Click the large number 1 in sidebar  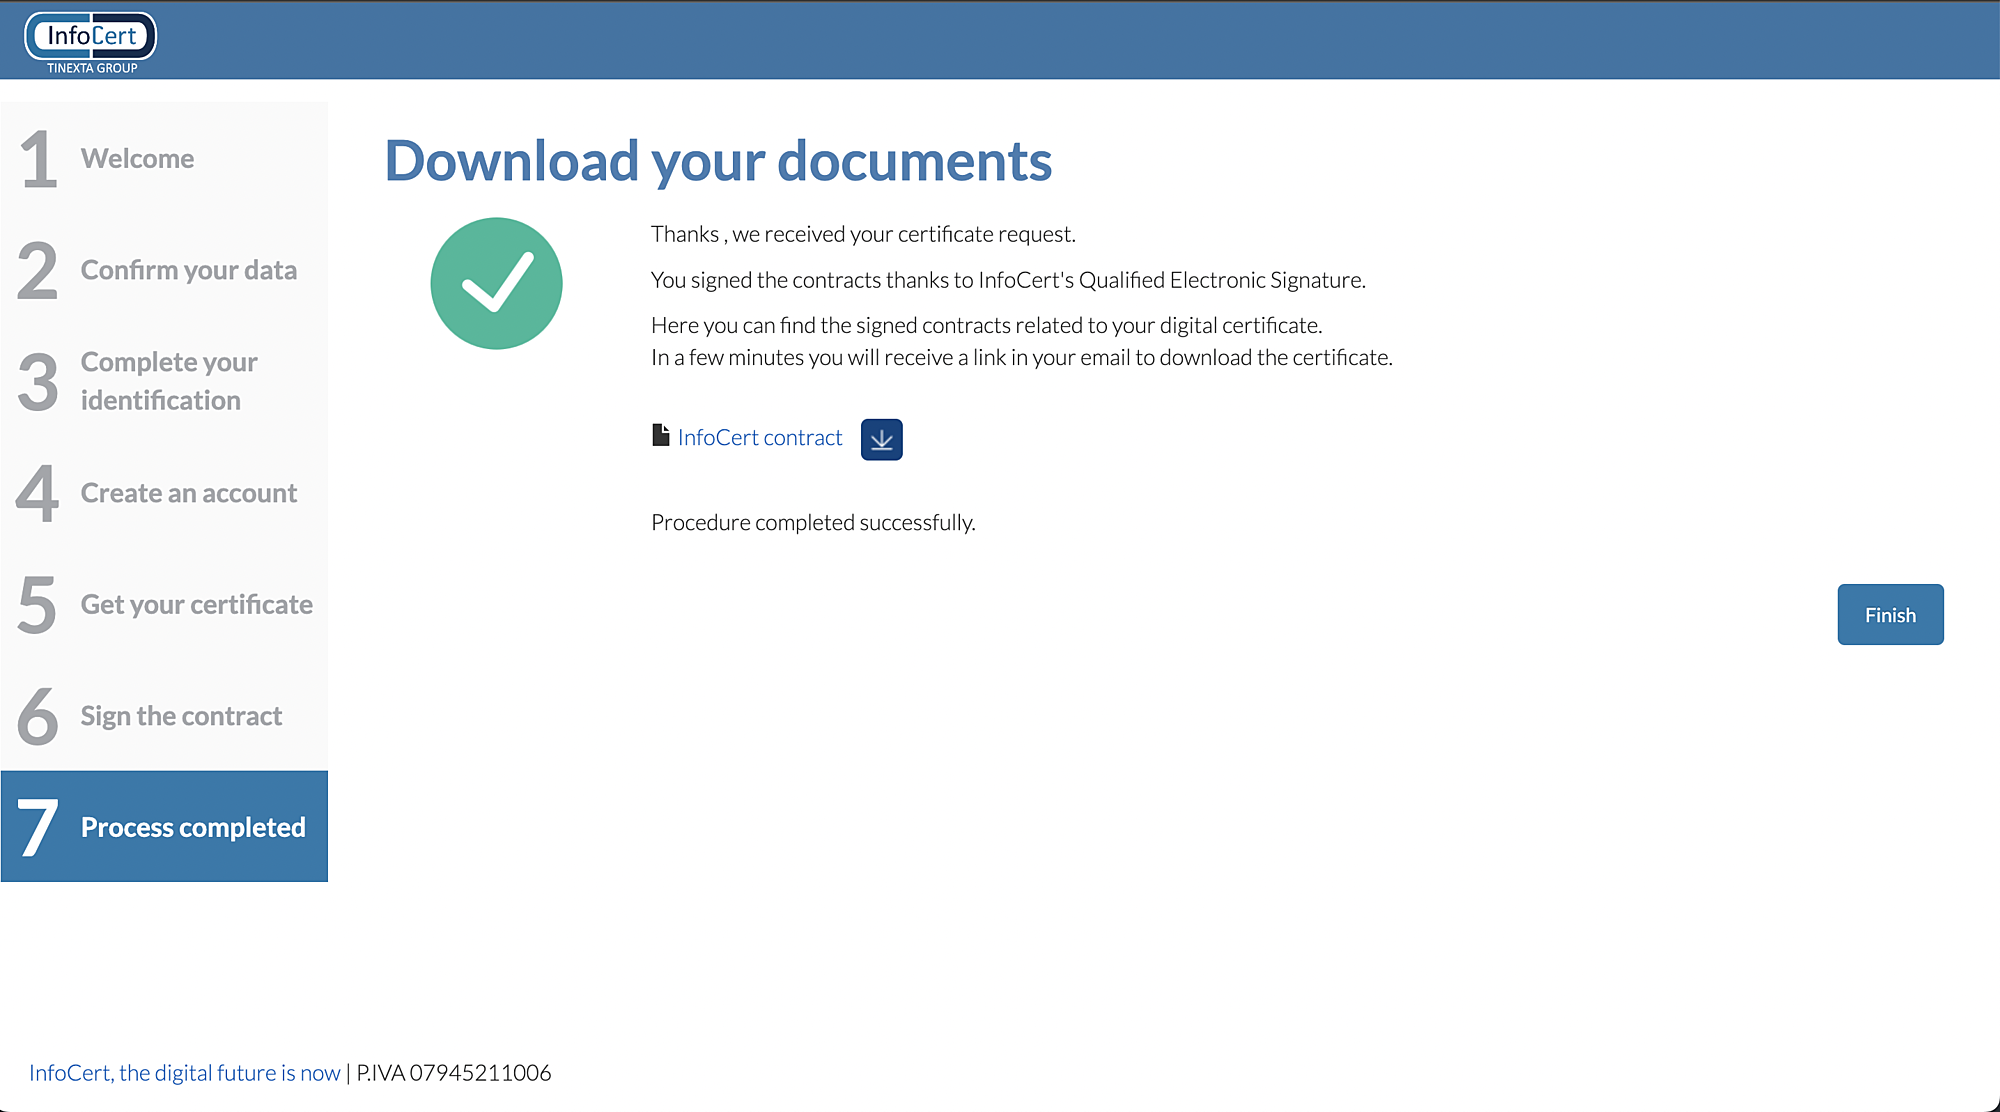[38, 159]
